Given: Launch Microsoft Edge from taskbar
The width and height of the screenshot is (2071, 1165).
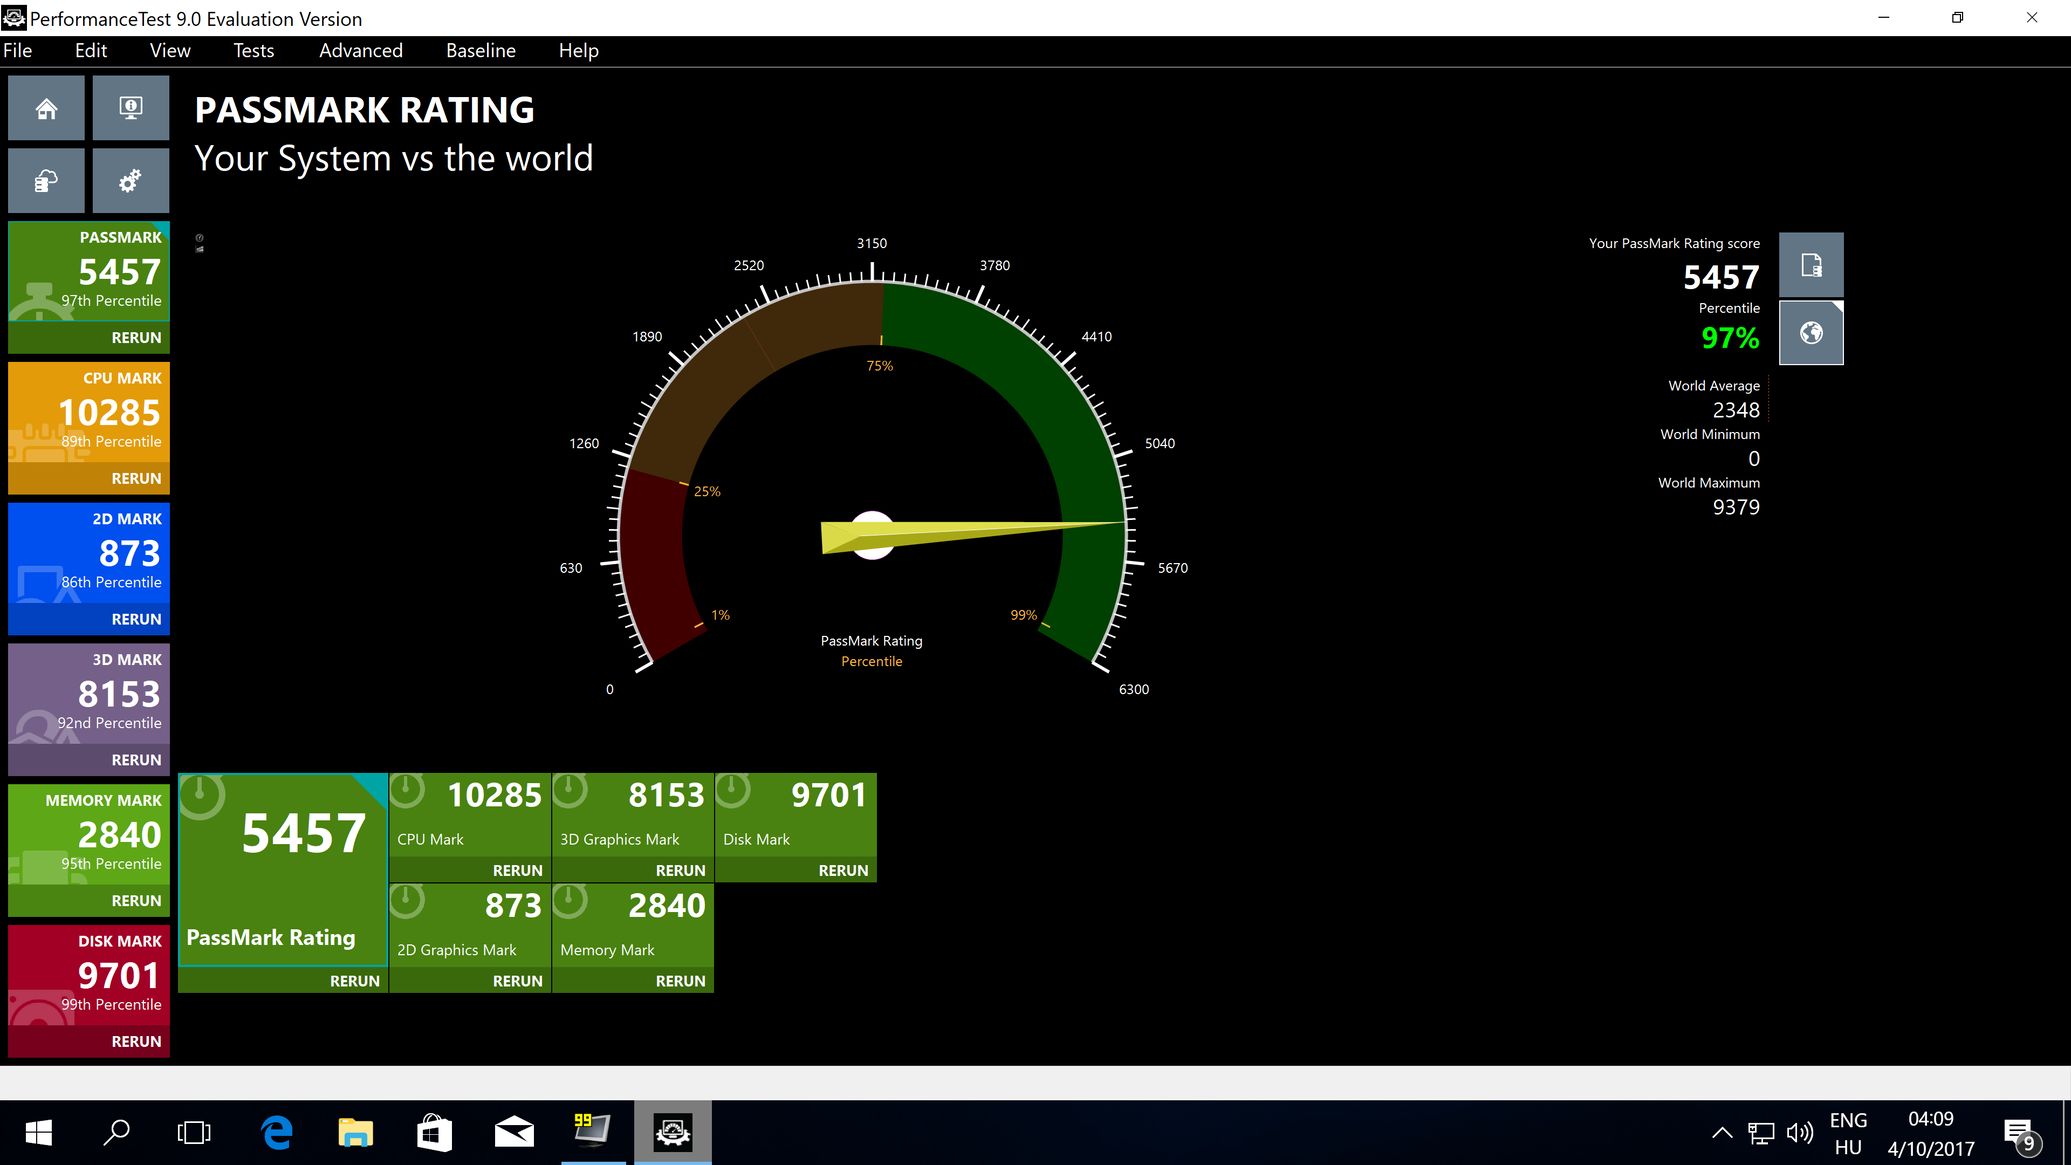Looking at the screenshot, I should [x=276, y=1133].
